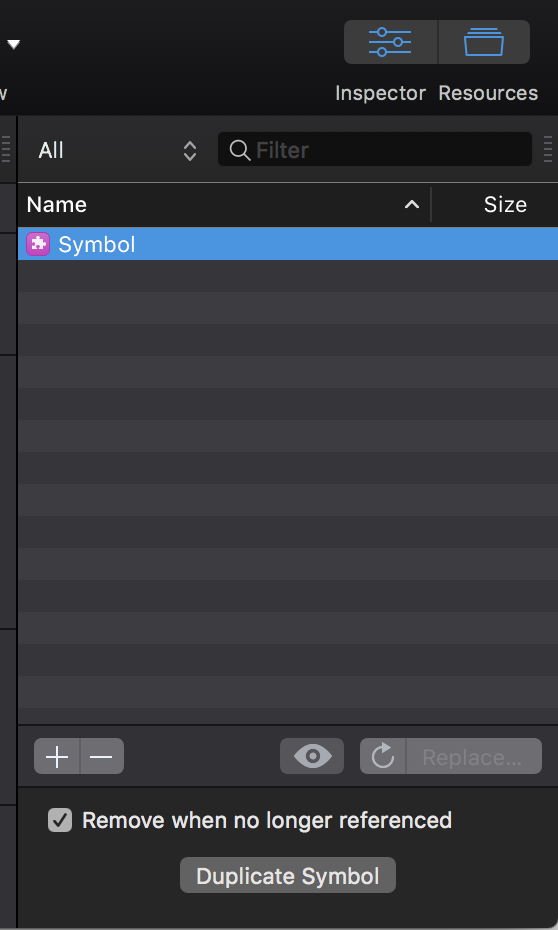Click the Duplicate Symbol button
Screen dimensions: 558x930
point(288,875)
